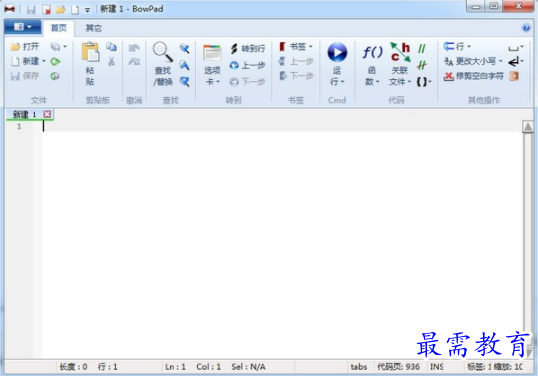This screenshot has width=538, height=376.
Task: Click Col : 1 in status bar
Action: coord(209,367)
